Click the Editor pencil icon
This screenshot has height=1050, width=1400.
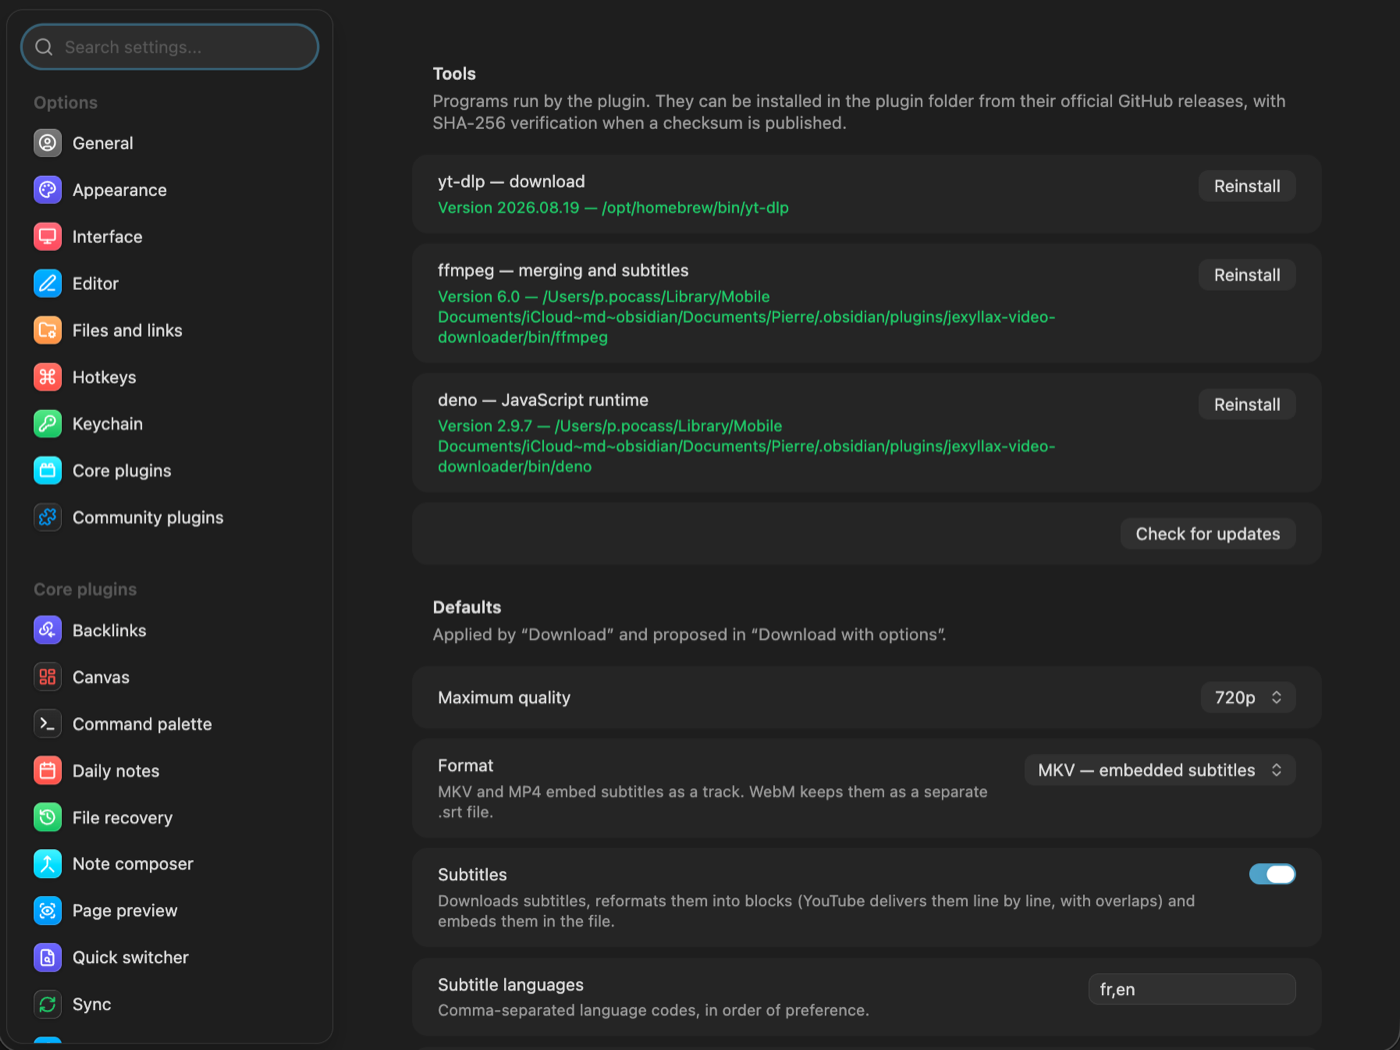48,283
